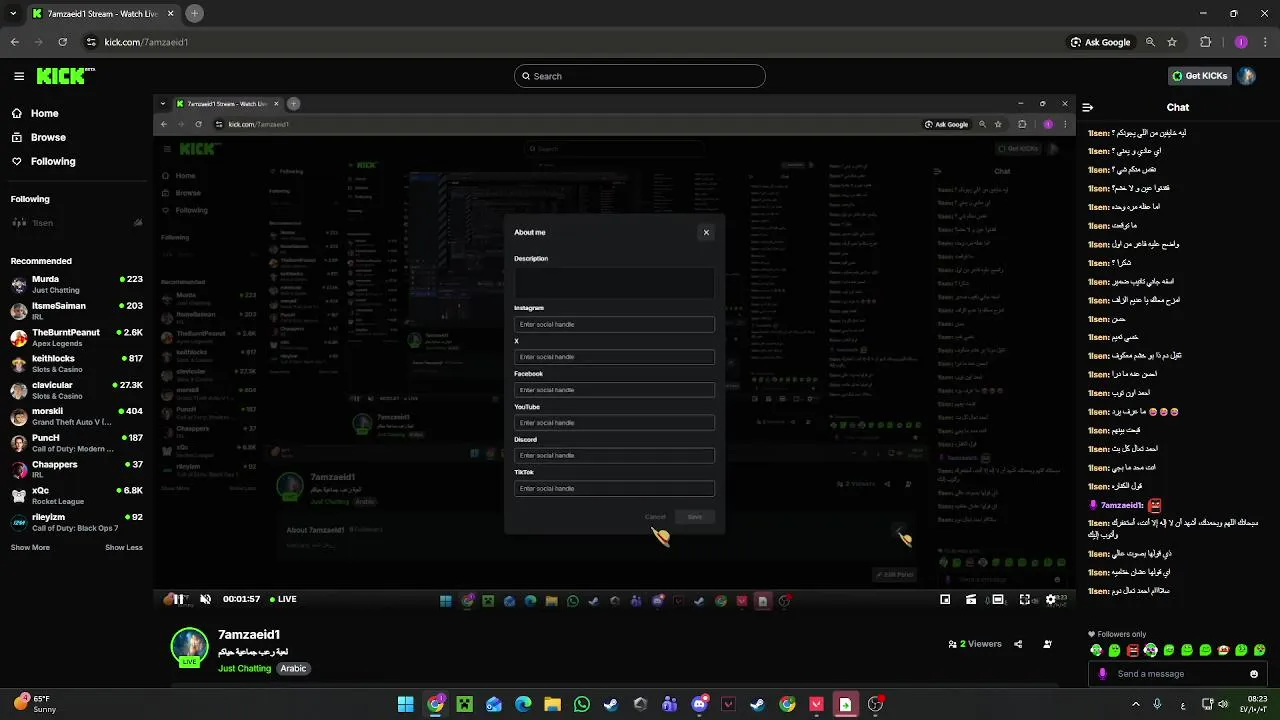
Task: Bookmark this page with the star
Action: (1172, 42)
